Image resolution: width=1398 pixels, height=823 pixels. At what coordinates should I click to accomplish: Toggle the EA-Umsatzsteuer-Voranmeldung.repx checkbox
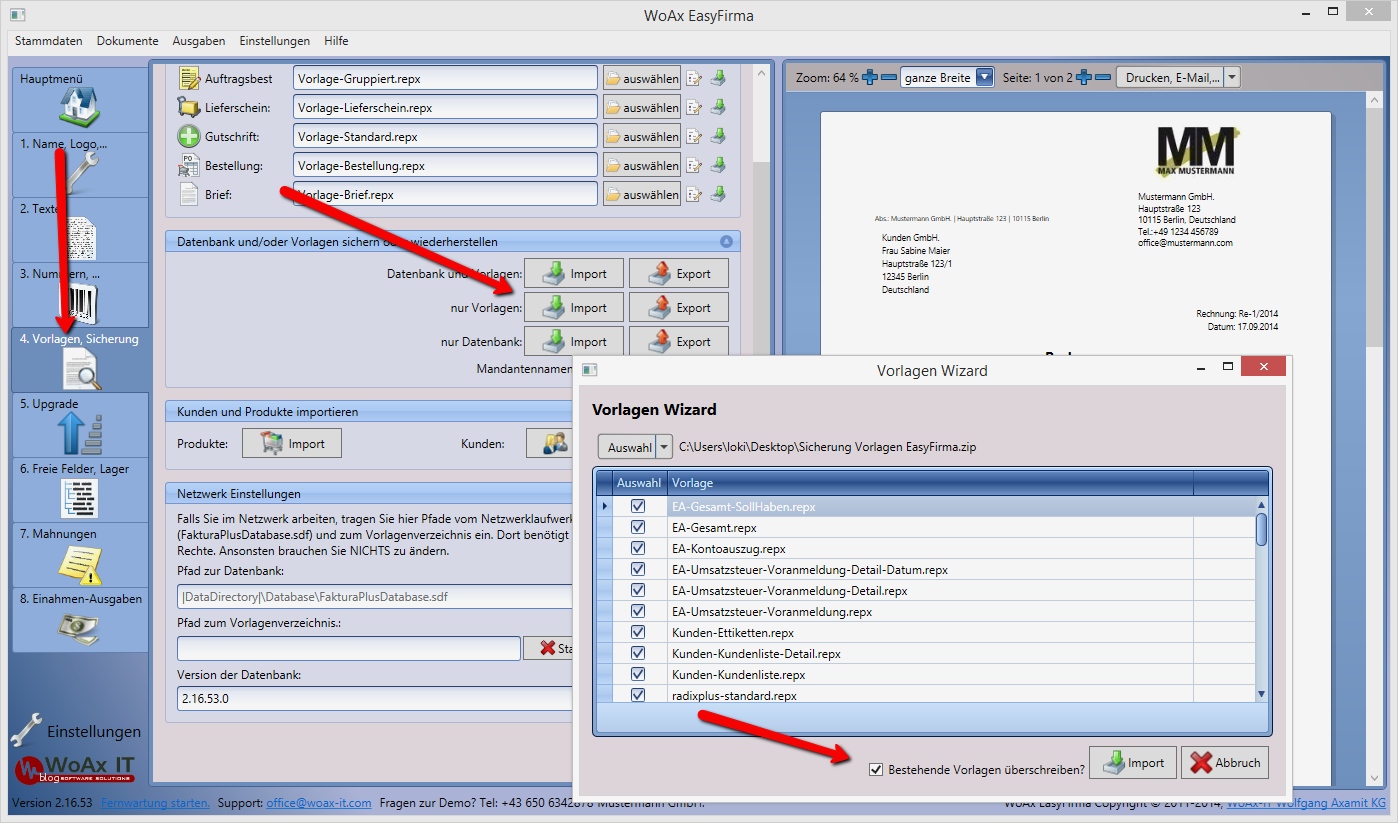(638, 612)
